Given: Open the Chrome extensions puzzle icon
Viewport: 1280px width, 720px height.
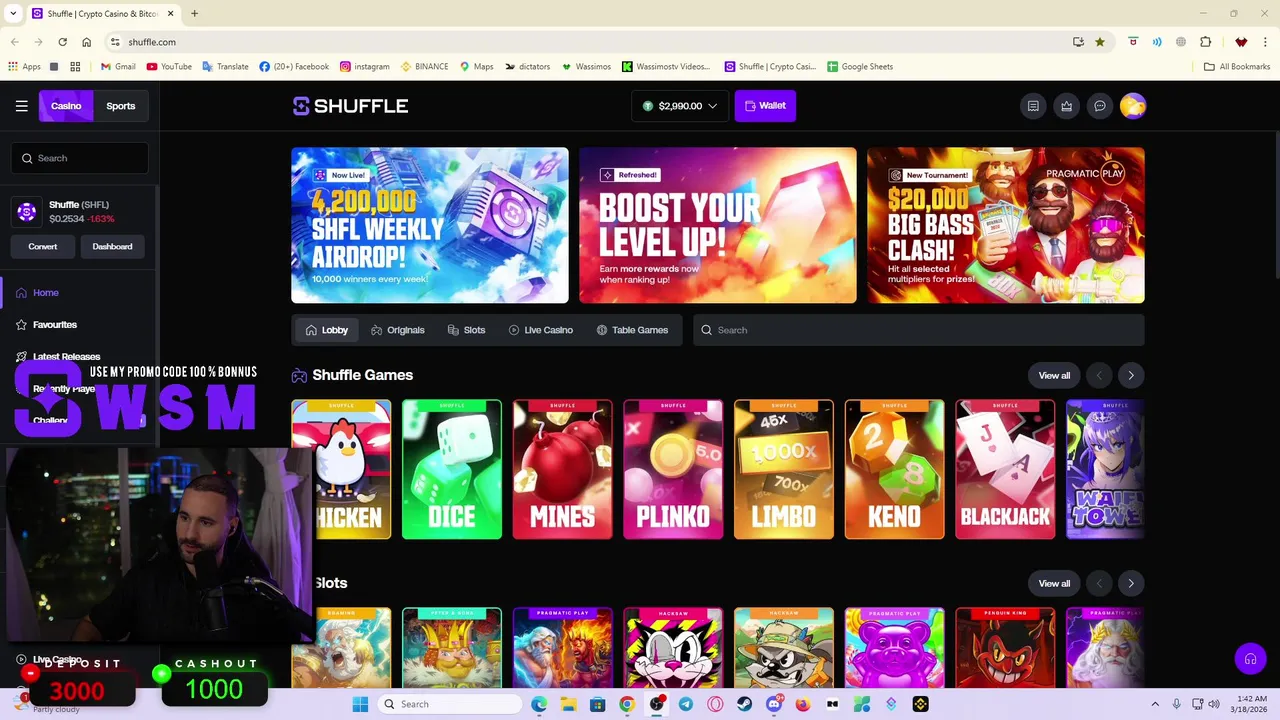Looking at the screenshot, I should point(1205,42).
